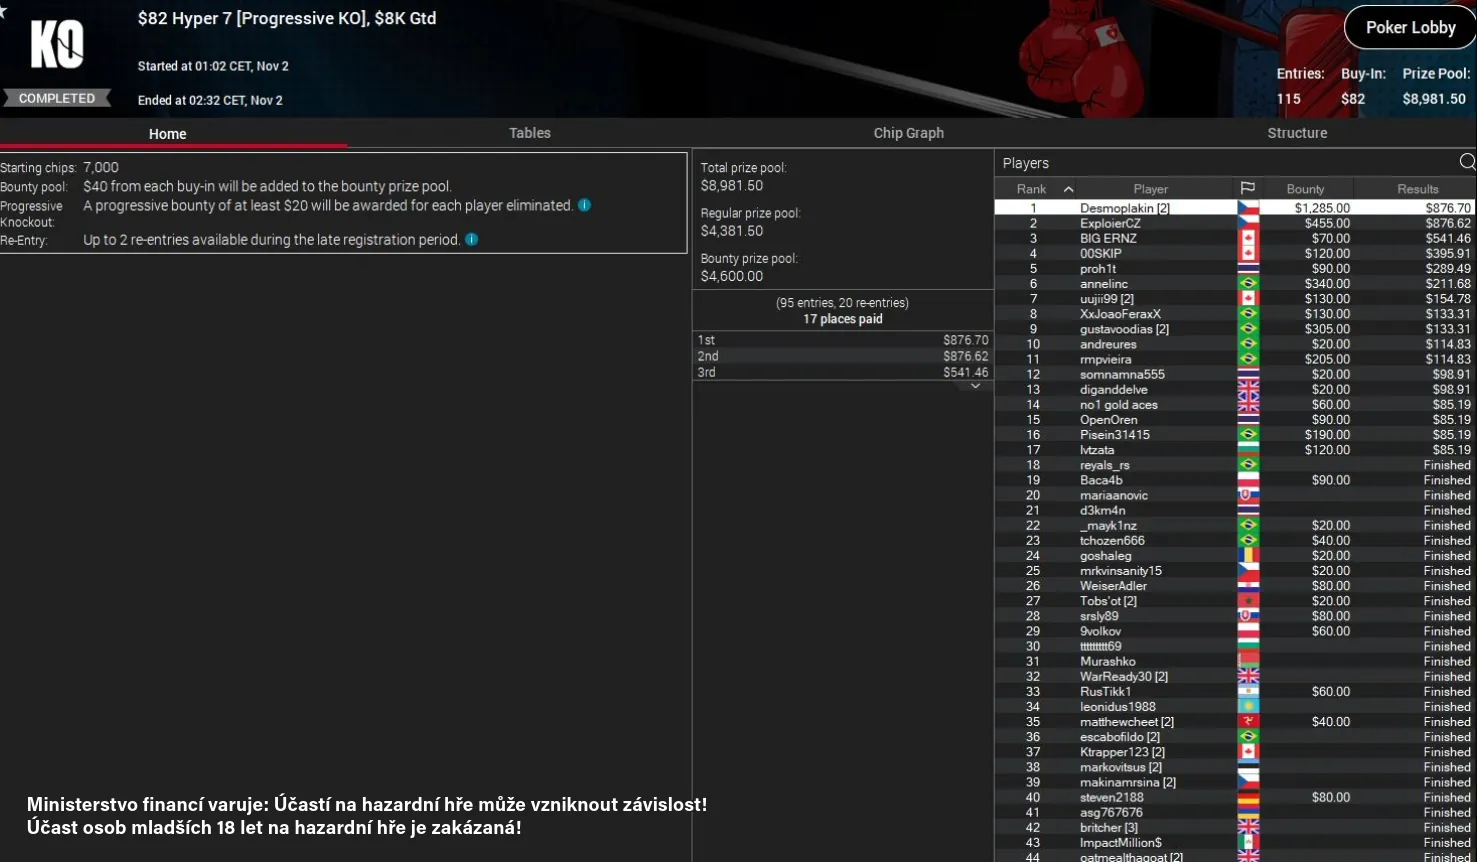Screen dimensions: 1477x862
Task: Click the Brazil flag next to XxJoaoFeraxX
Action: point(1248,313)
